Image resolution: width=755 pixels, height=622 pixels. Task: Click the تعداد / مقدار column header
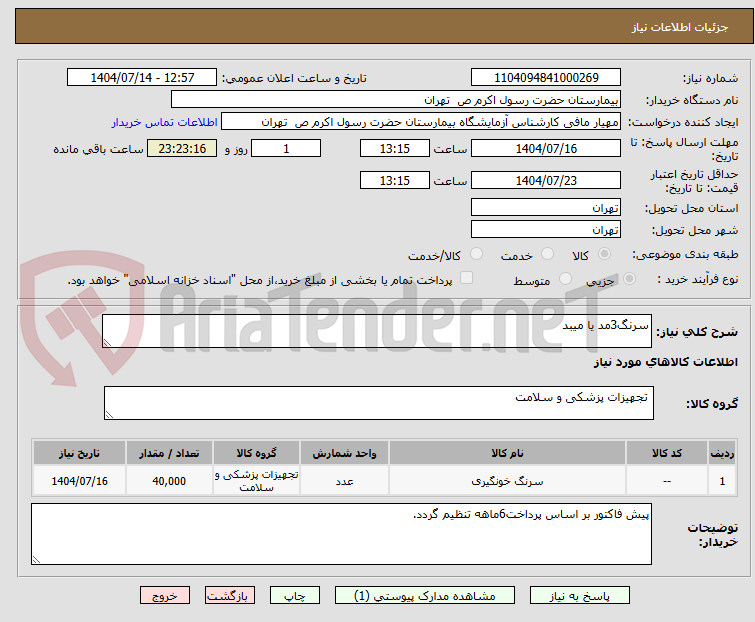pyautogui.click(x=169, y=453)
